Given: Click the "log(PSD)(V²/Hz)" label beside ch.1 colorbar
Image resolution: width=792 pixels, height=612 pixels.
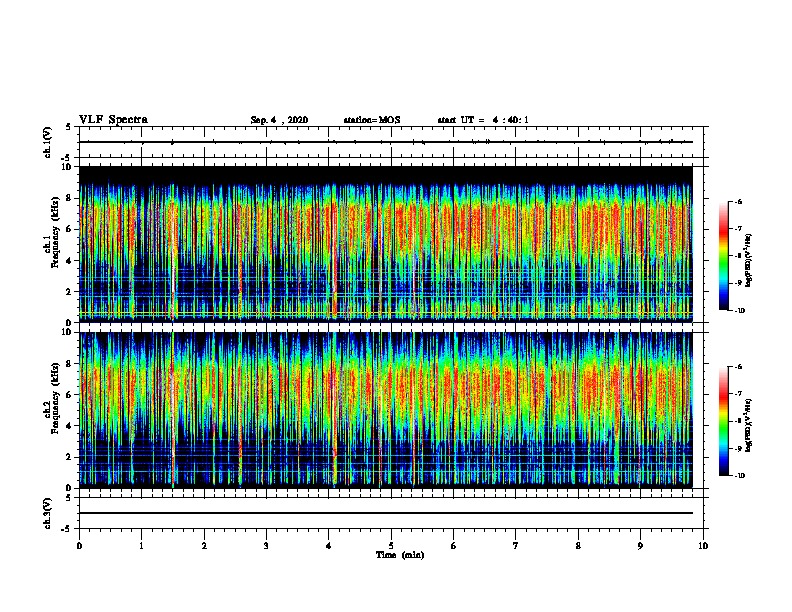Looking at the screenshot, I should pyautogui.click(x=748, y=260).
